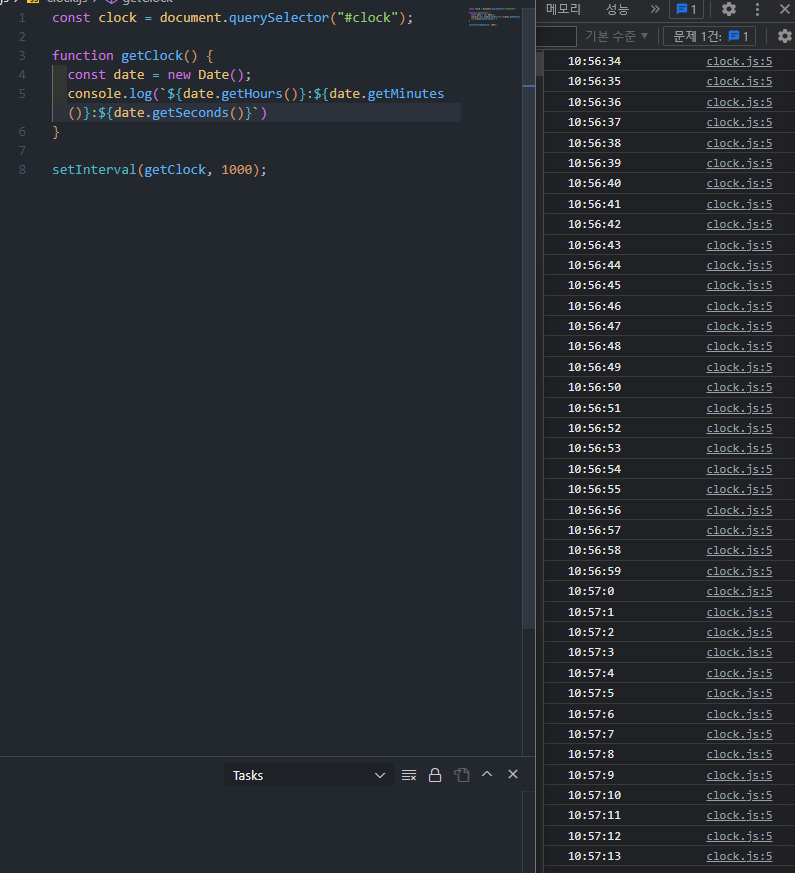This screenshot has width=795, height=873.
Task: Open DevTools more options kebab menu
Action: (x=757, y=9)
